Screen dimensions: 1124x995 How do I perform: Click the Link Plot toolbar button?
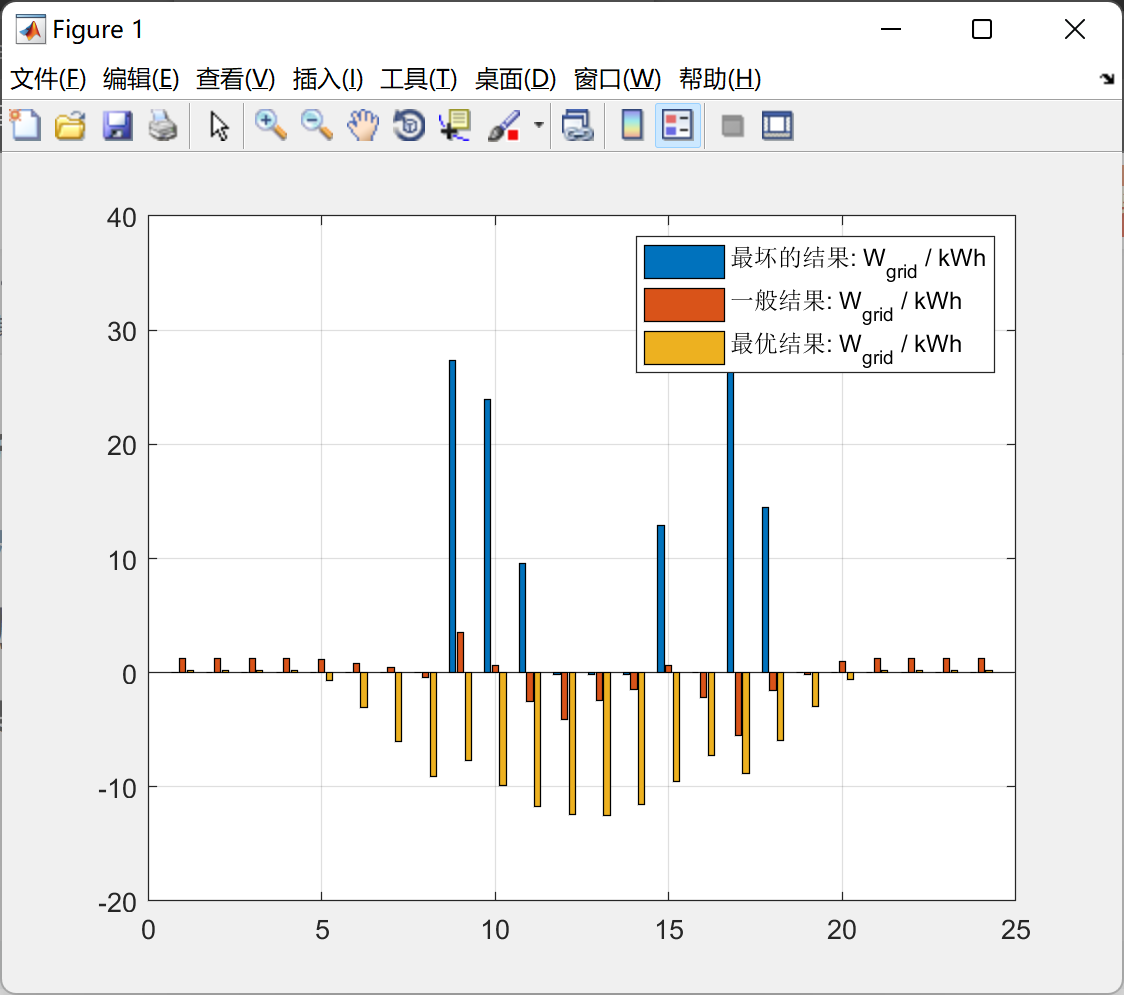coord(577,126)
